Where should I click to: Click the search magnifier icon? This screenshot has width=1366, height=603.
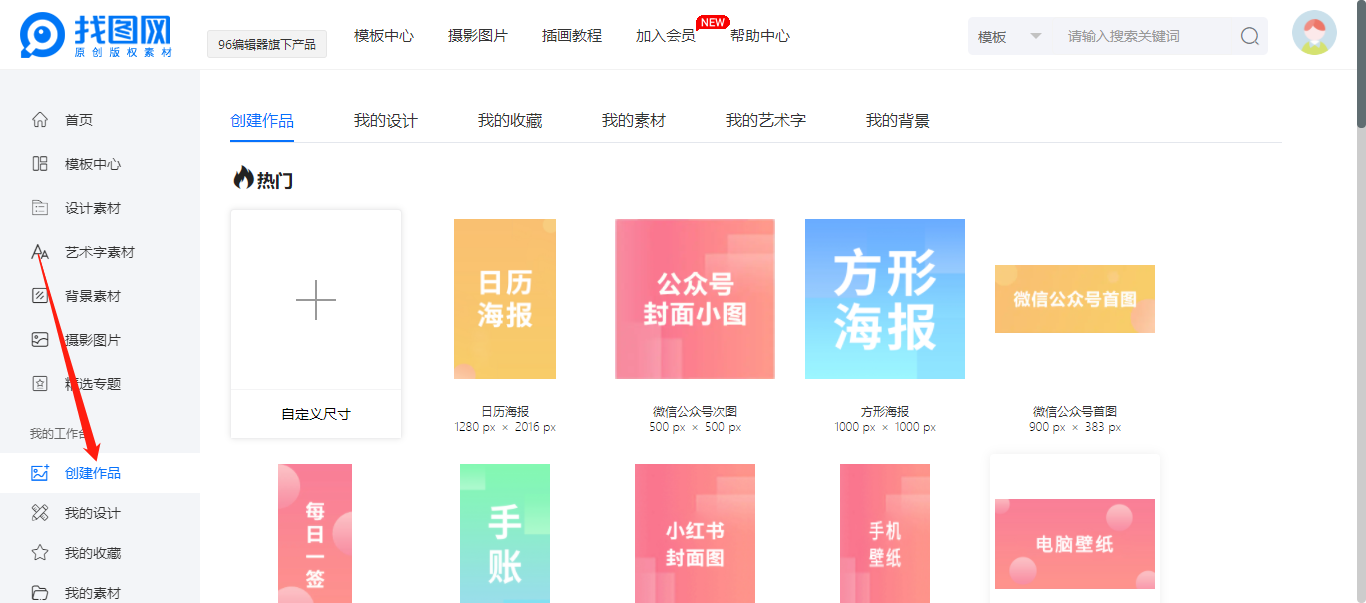(1249, 36)
